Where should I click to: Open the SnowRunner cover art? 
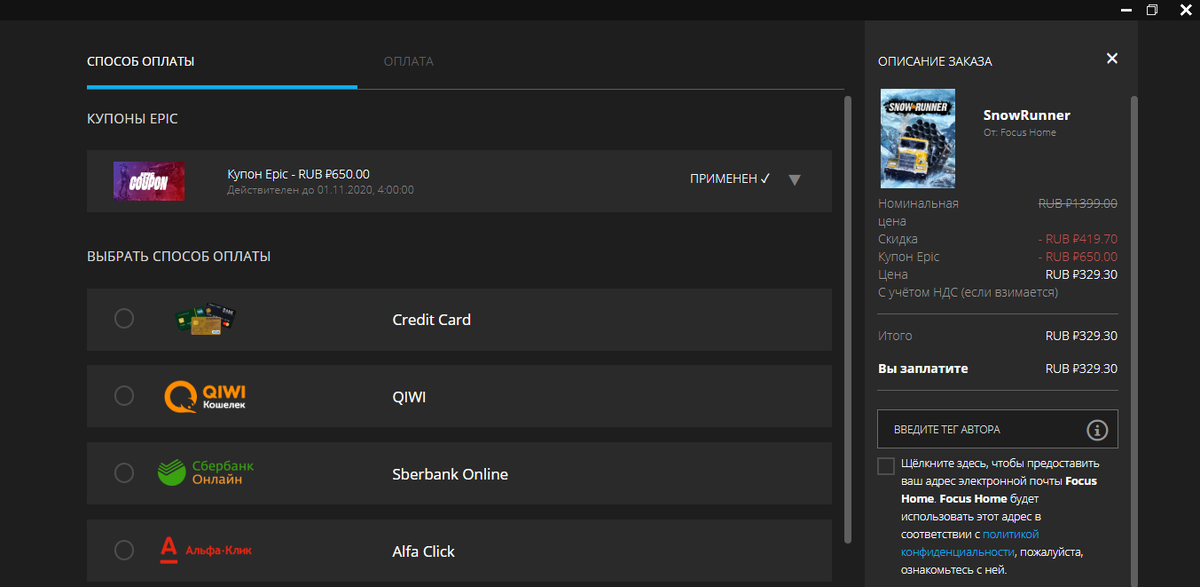coord(918,139)
